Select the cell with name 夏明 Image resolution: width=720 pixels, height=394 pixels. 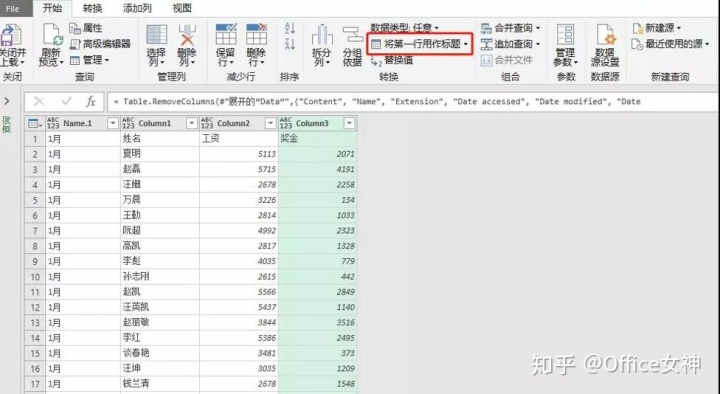pyautogui.click(x=160, y=154)
